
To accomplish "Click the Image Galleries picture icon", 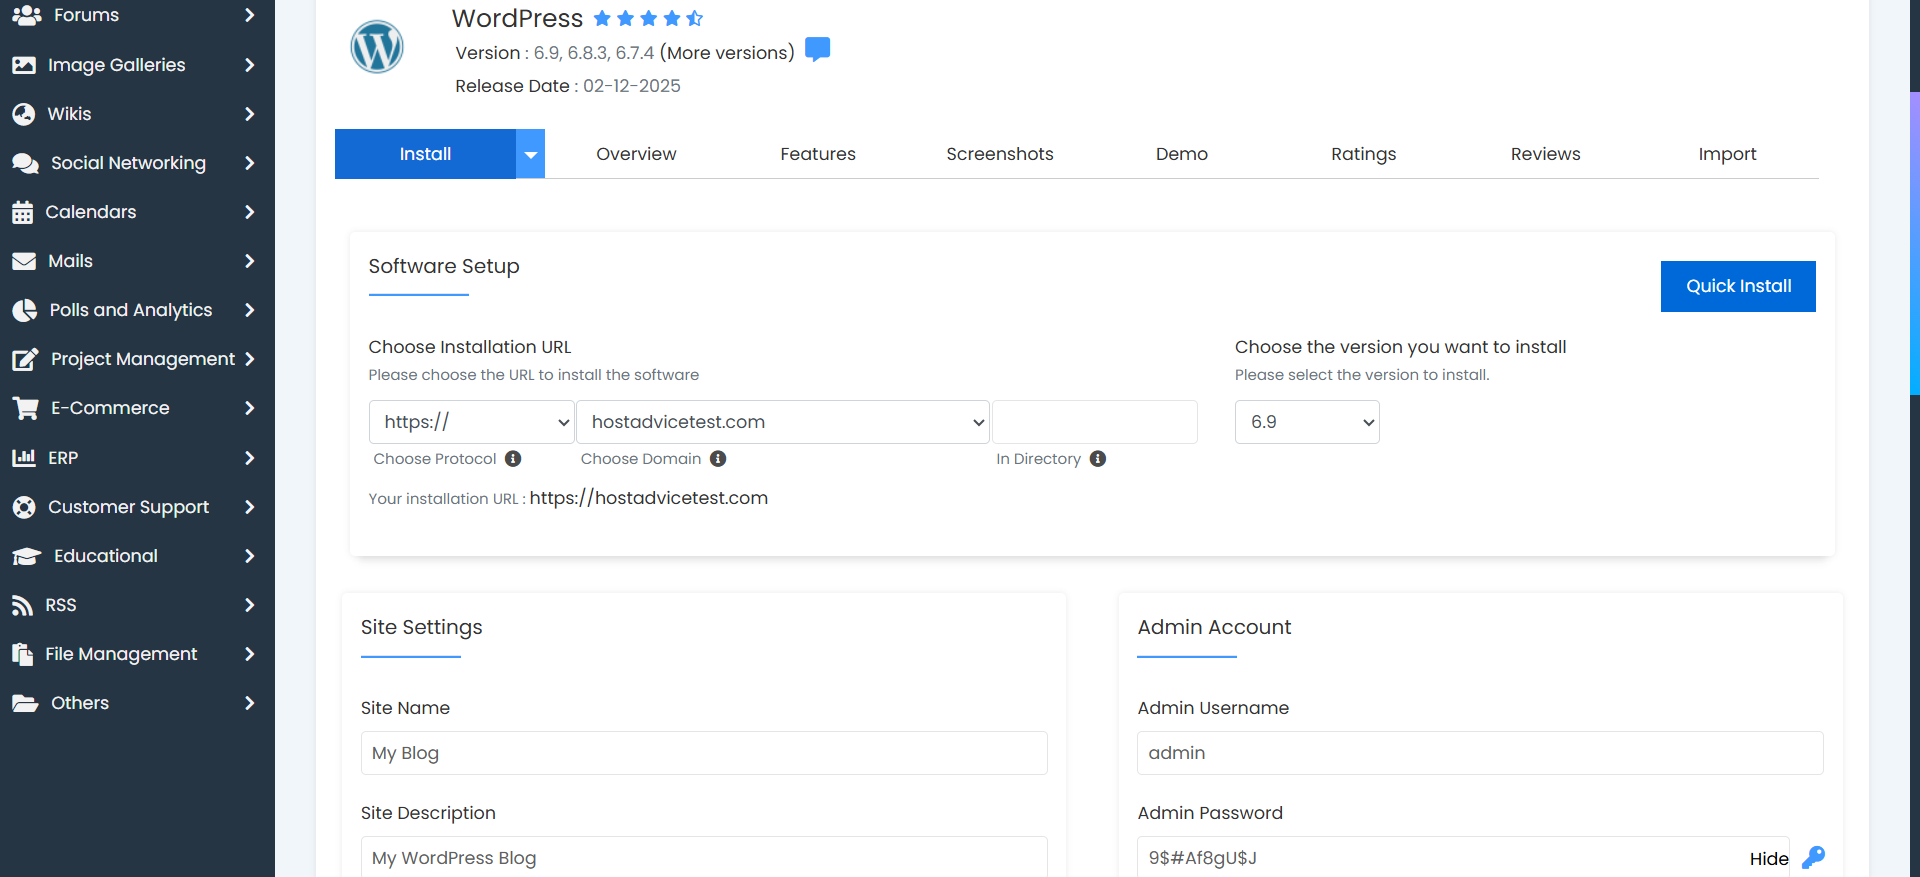I will 24,65.
